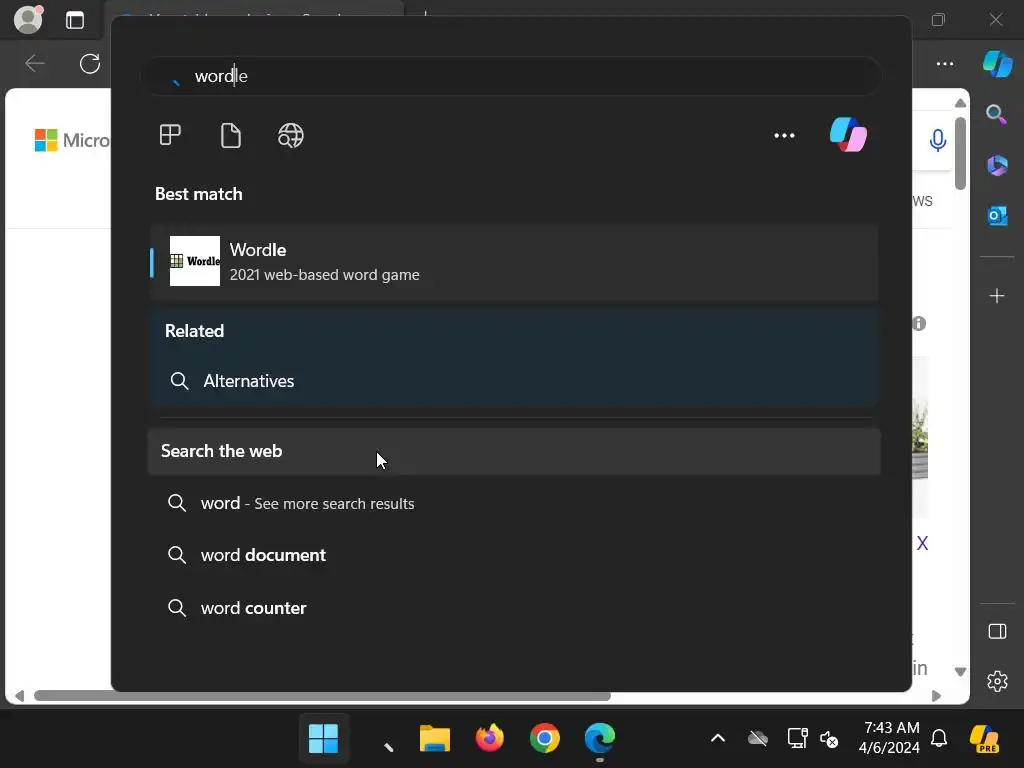Open the Windows Start button
Viewport: 1024px width, 768px height.
(x=323, y=739)
